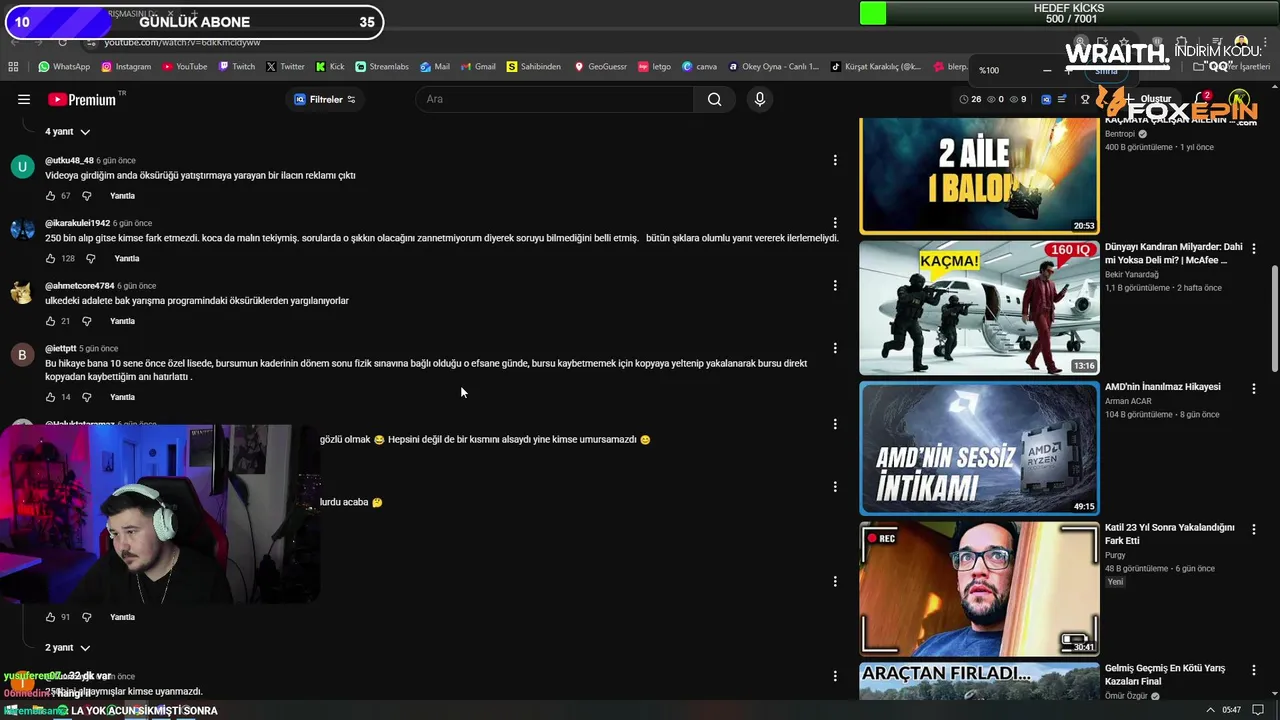
Task: Open the Kürşat Karakılıç TikTok bookmark
Action: pyautogui.click(x=876, y=67)
